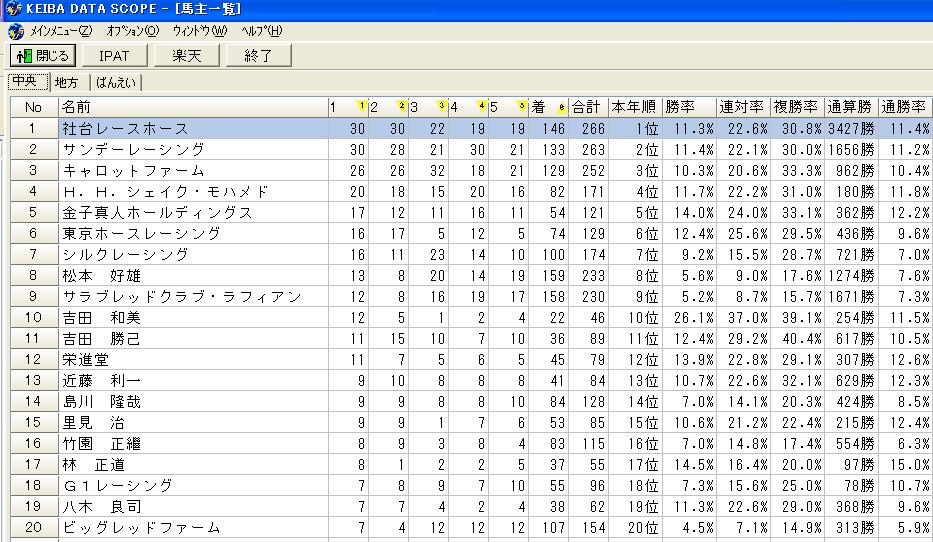Sort by the No column header
This screenshot has height=542, width=933.
pos(34,107)
